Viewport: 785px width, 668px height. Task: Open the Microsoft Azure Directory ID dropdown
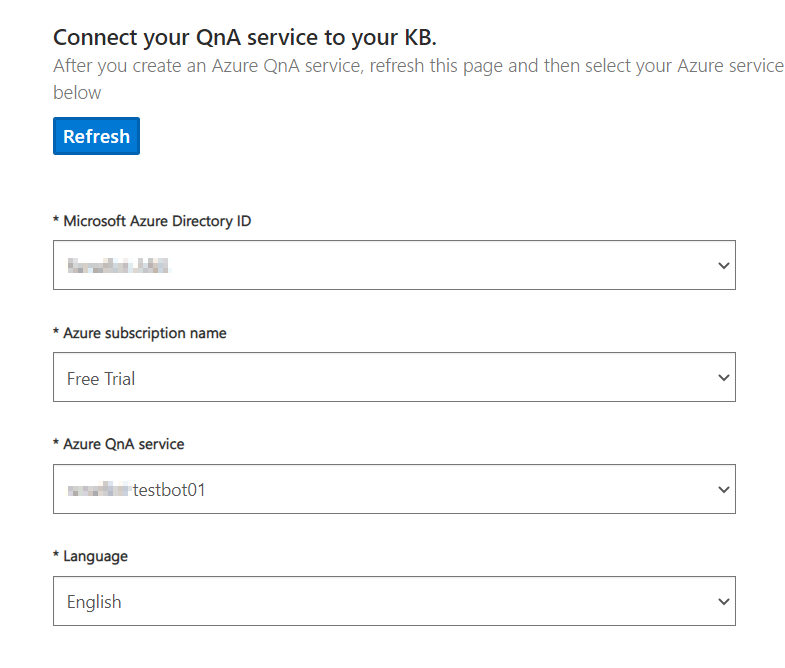394,265
